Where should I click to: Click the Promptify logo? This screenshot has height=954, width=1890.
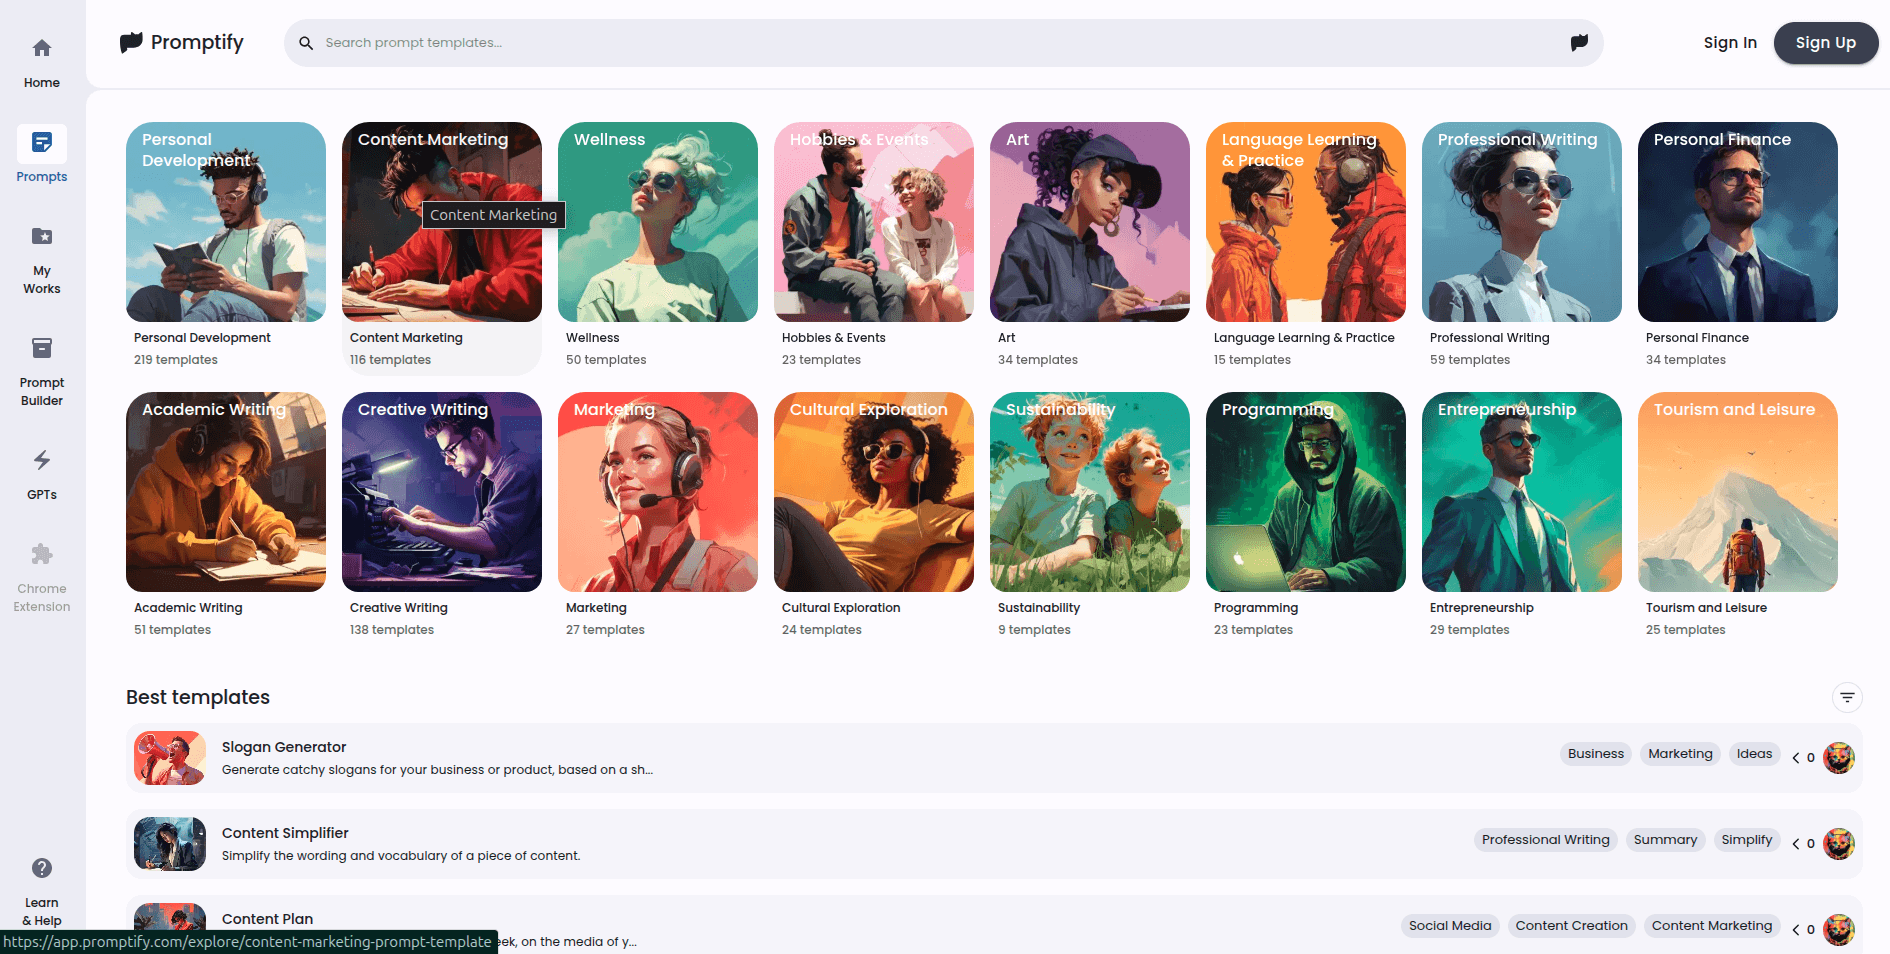click(181, 42)
